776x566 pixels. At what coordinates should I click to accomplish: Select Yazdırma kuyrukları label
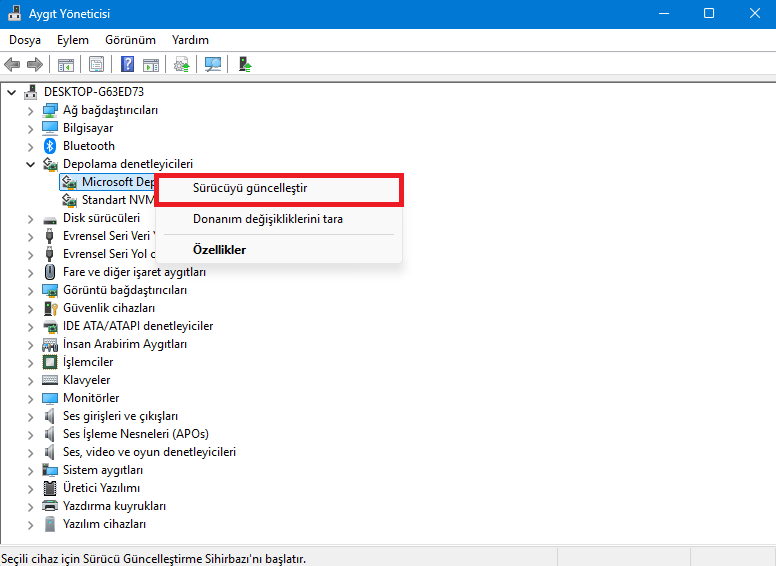pyautogui.click(x=114, y=506)
